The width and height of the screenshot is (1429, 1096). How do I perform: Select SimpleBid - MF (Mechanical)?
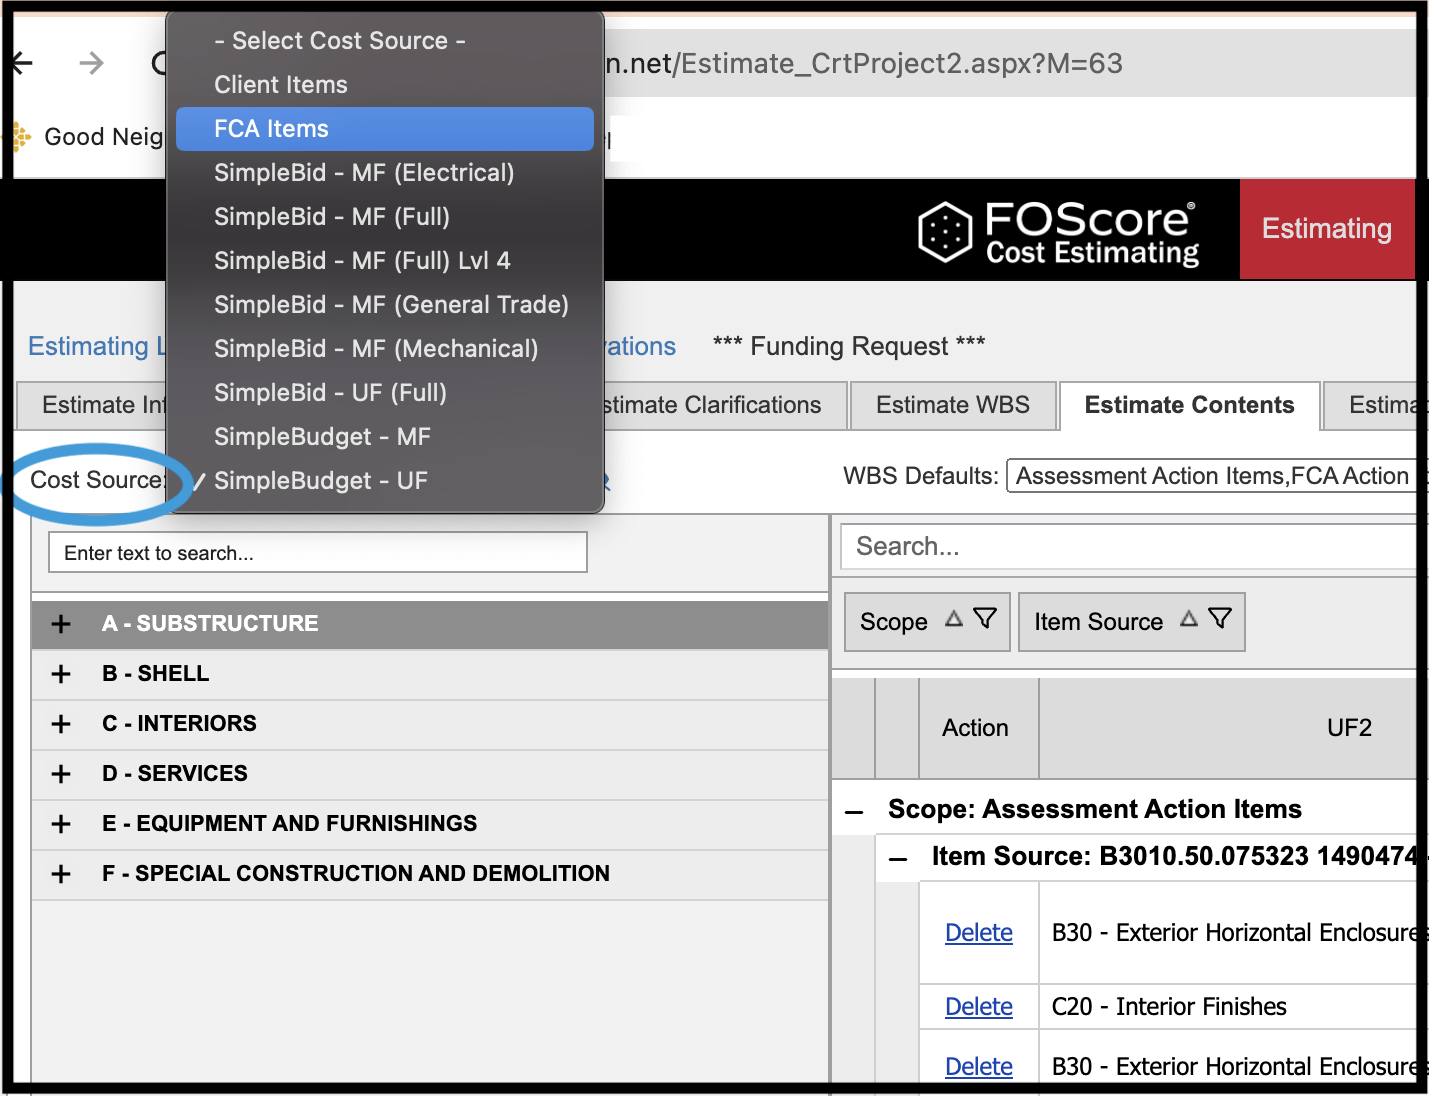pos(385,349)
